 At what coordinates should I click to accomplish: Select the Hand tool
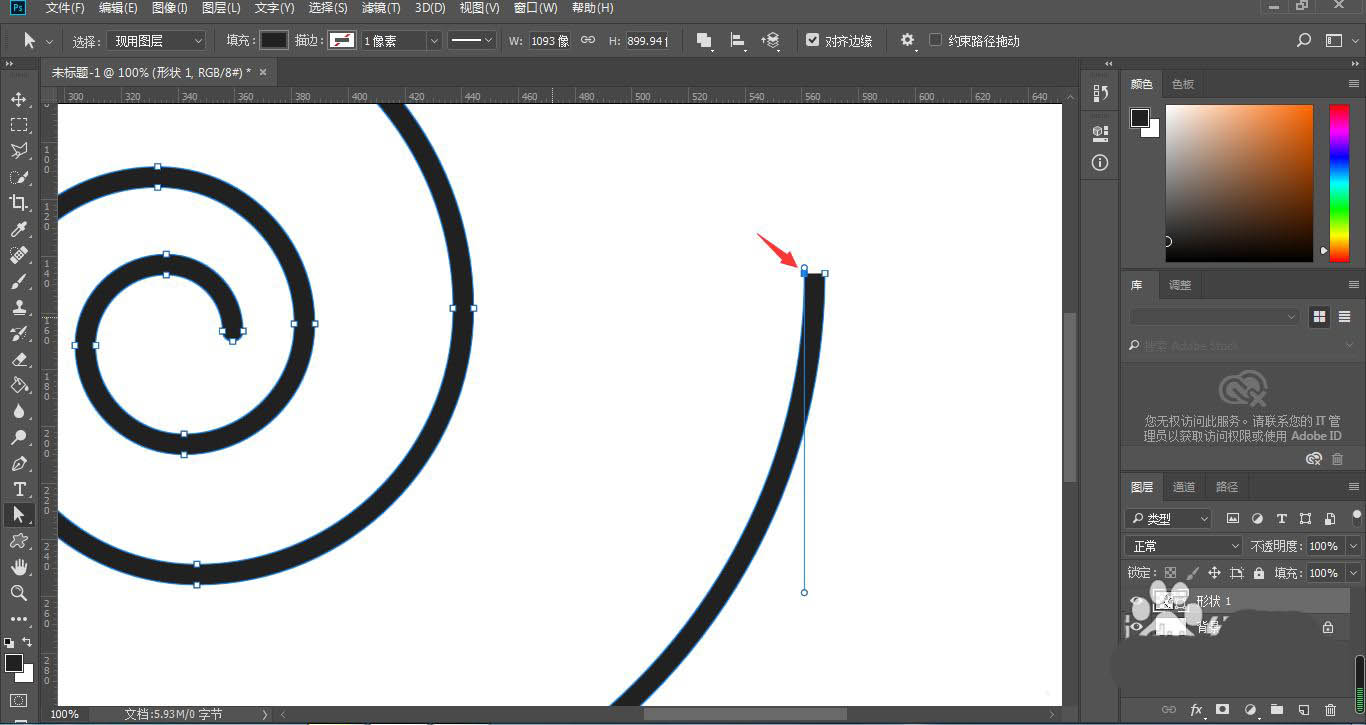coord(18,567)
